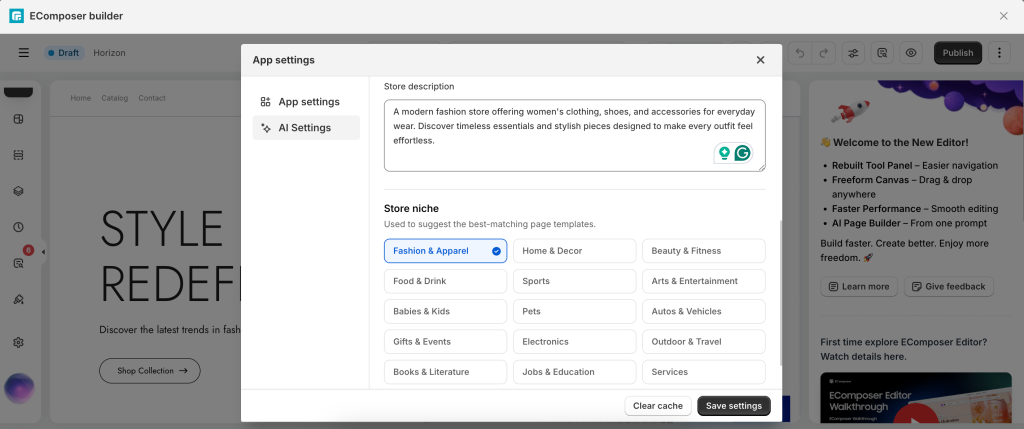Click the undo arrow in editor toolbar

coord(800,53)
